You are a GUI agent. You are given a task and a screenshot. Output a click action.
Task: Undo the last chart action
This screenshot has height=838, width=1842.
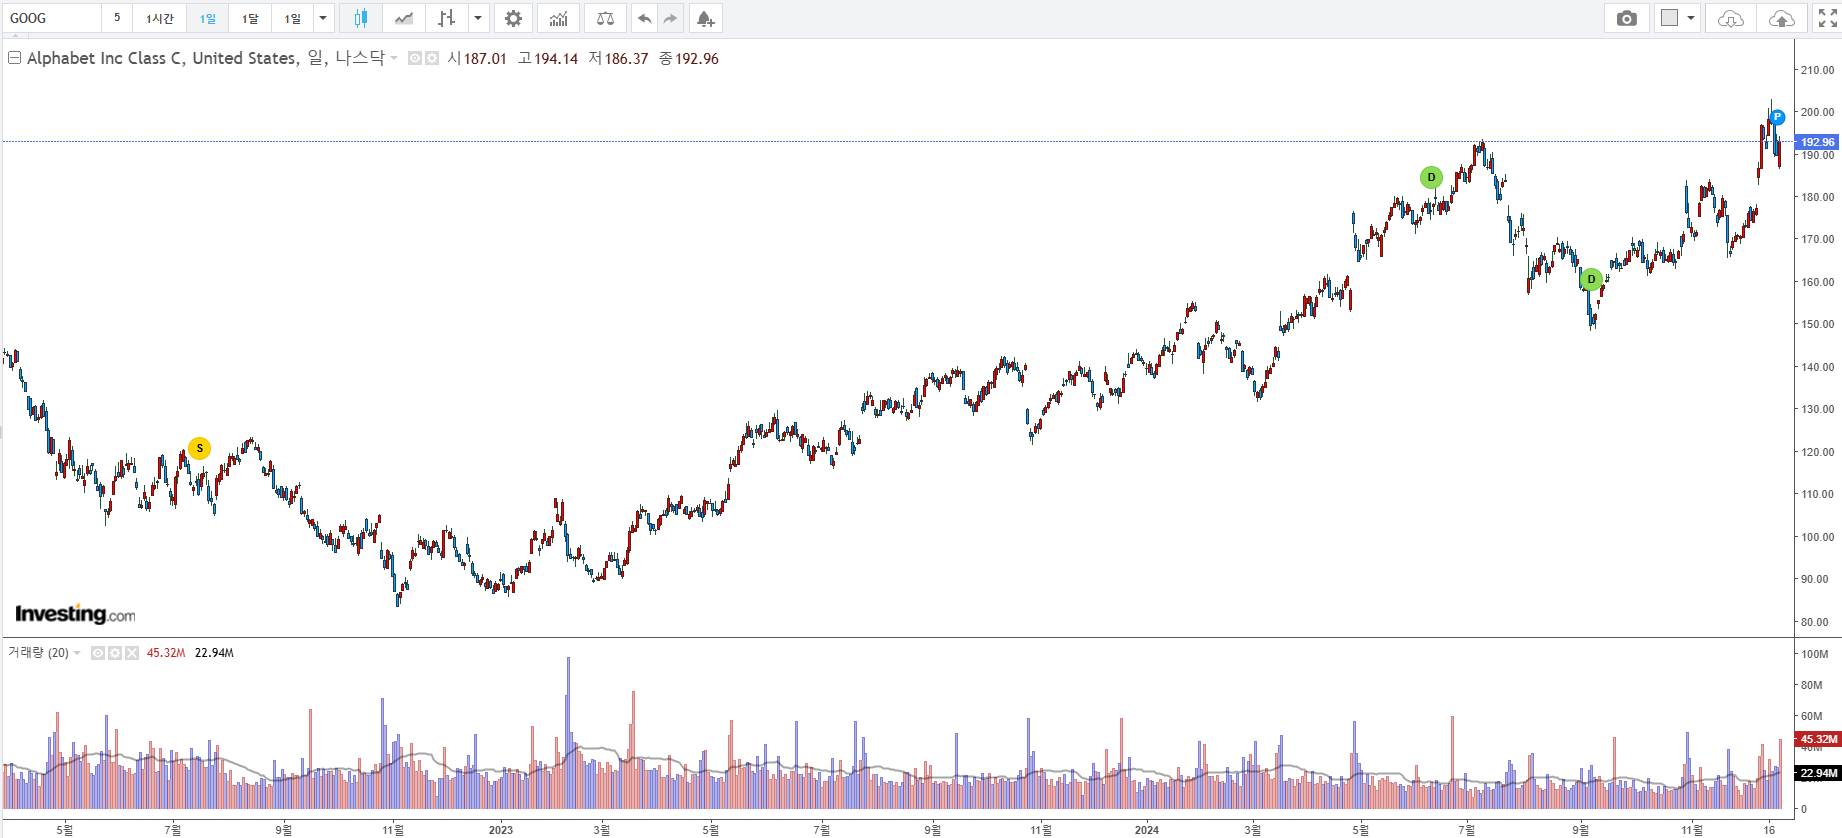[x=644, y=18]
